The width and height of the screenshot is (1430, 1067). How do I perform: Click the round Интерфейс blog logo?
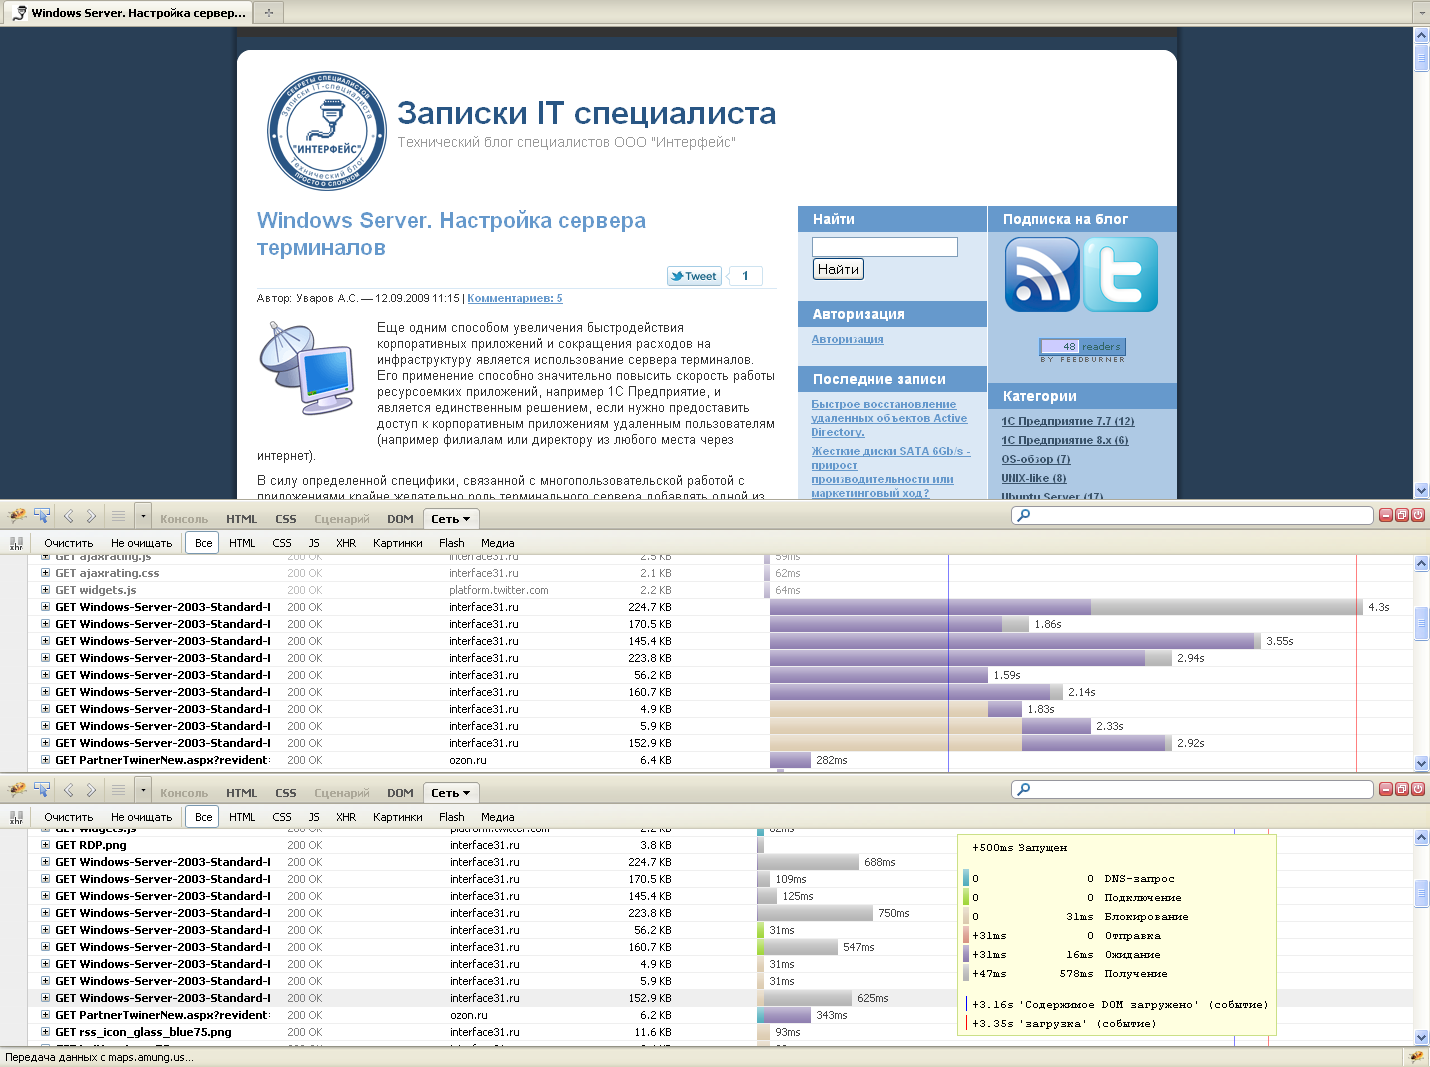[x=327, y=131]
